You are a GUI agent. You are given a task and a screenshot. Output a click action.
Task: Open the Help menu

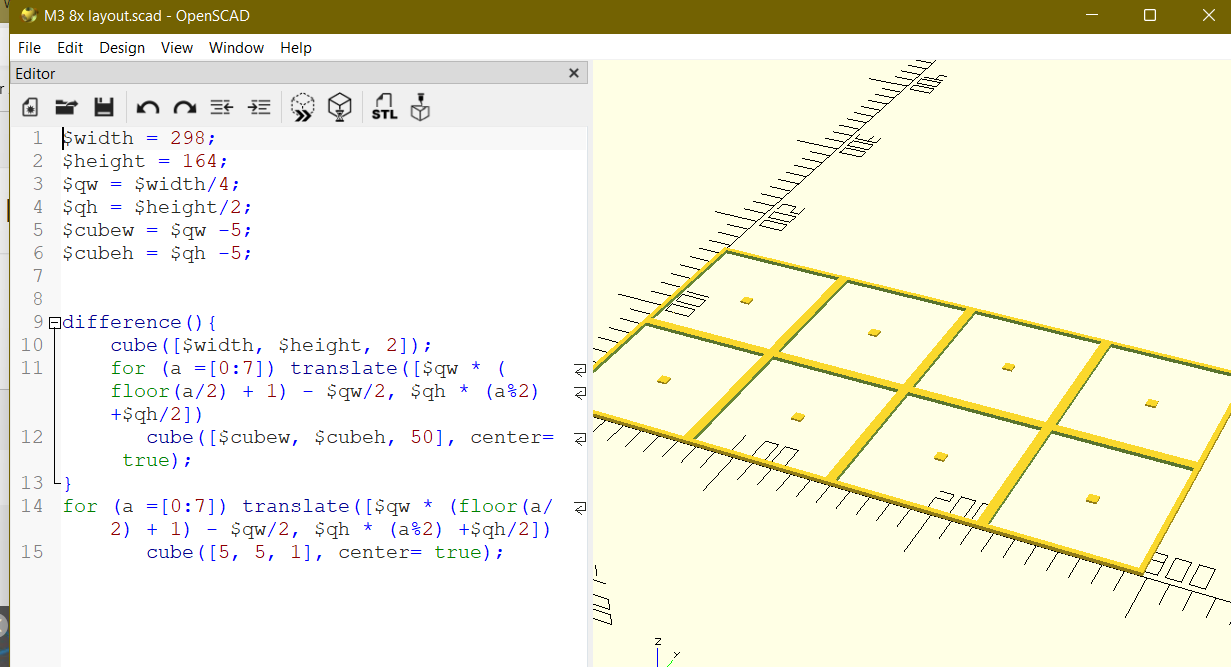click(296, 48)
